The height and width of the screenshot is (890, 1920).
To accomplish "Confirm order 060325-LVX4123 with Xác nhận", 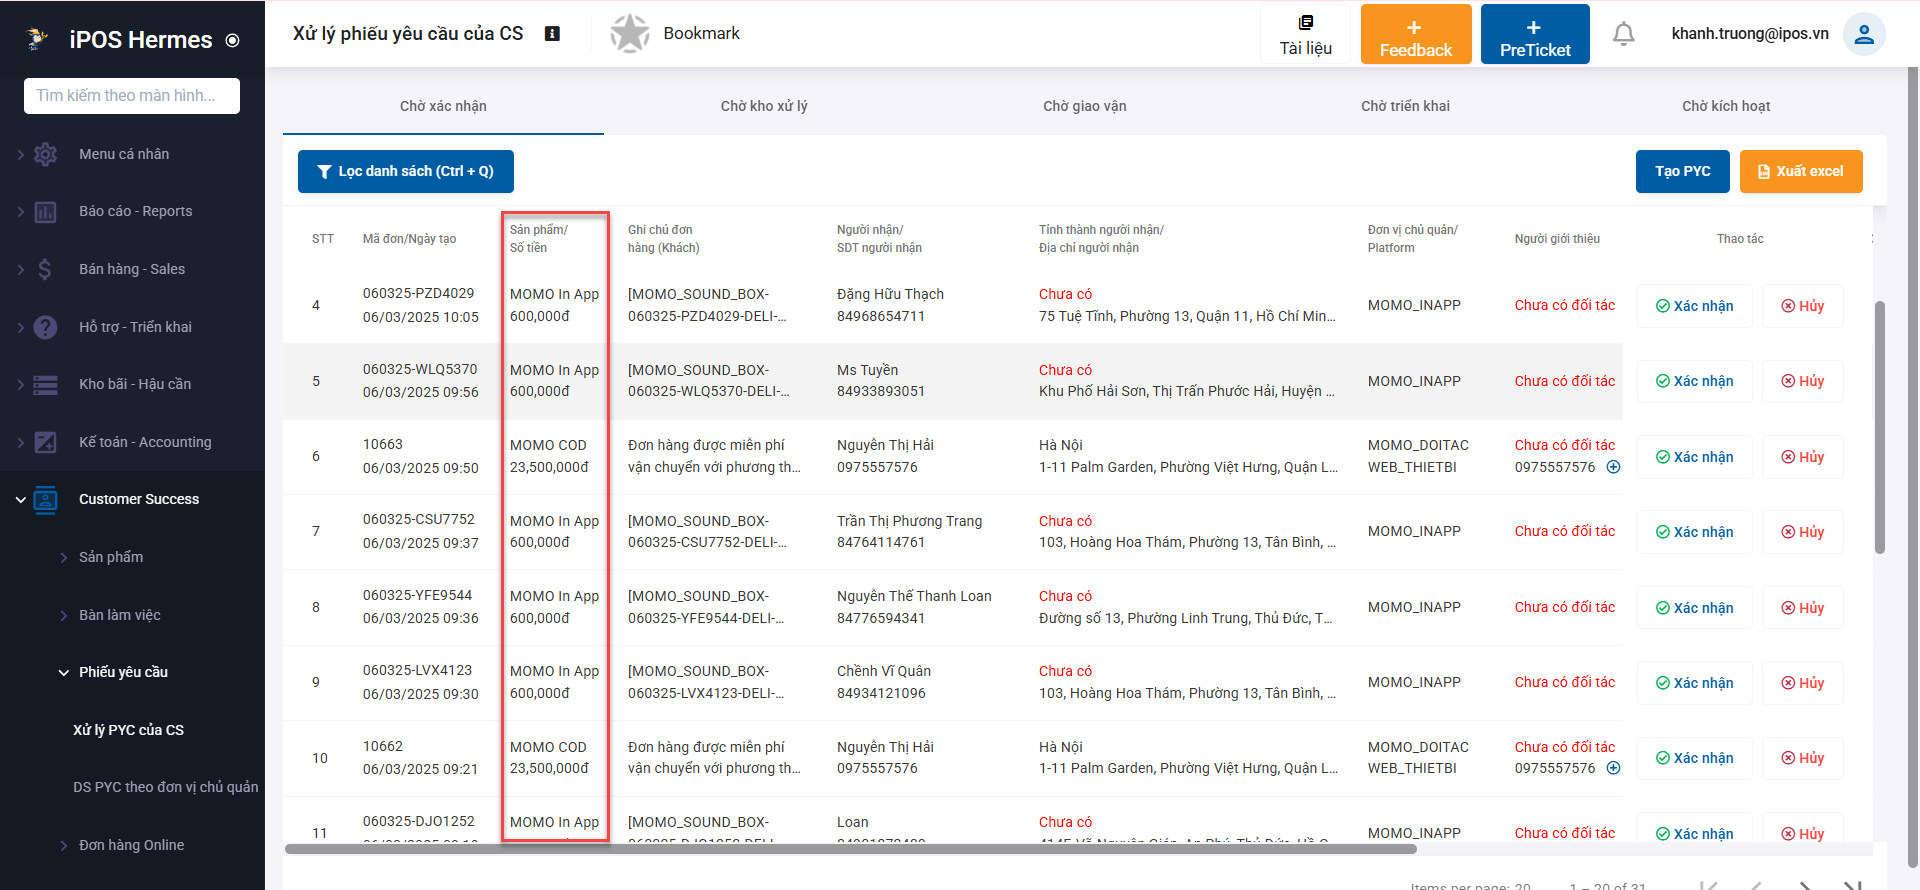I will [x=1695, y=683].
